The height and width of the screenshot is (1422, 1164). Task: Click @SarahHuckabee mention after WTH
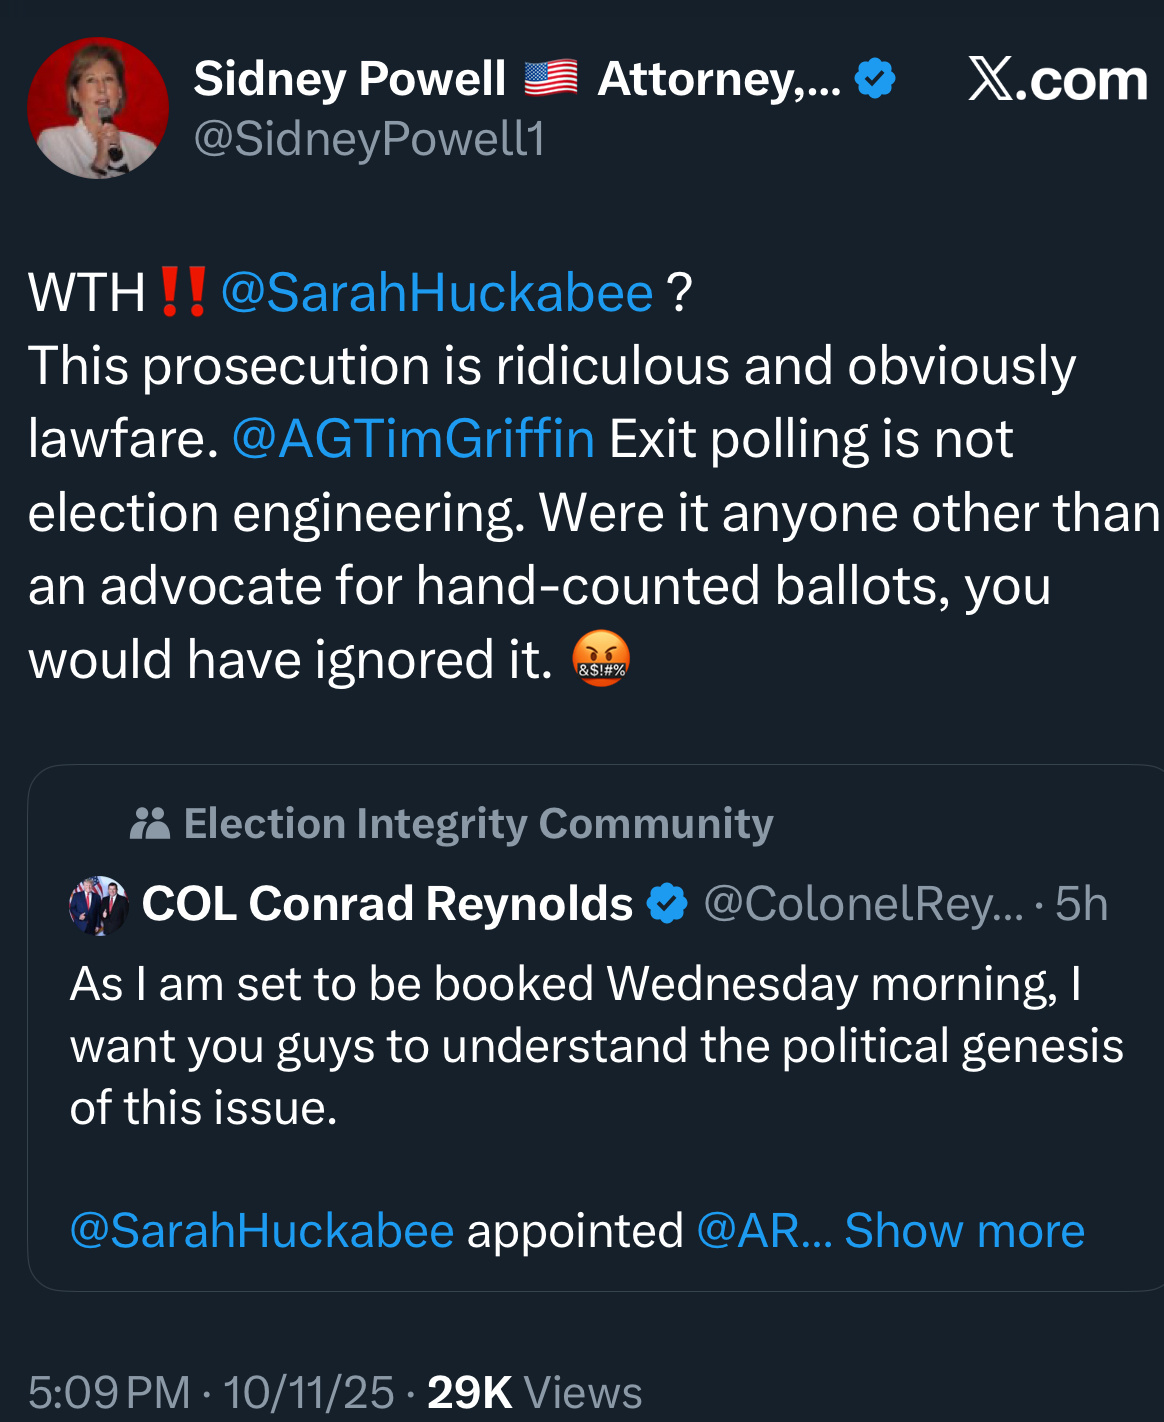coord(437,293)
